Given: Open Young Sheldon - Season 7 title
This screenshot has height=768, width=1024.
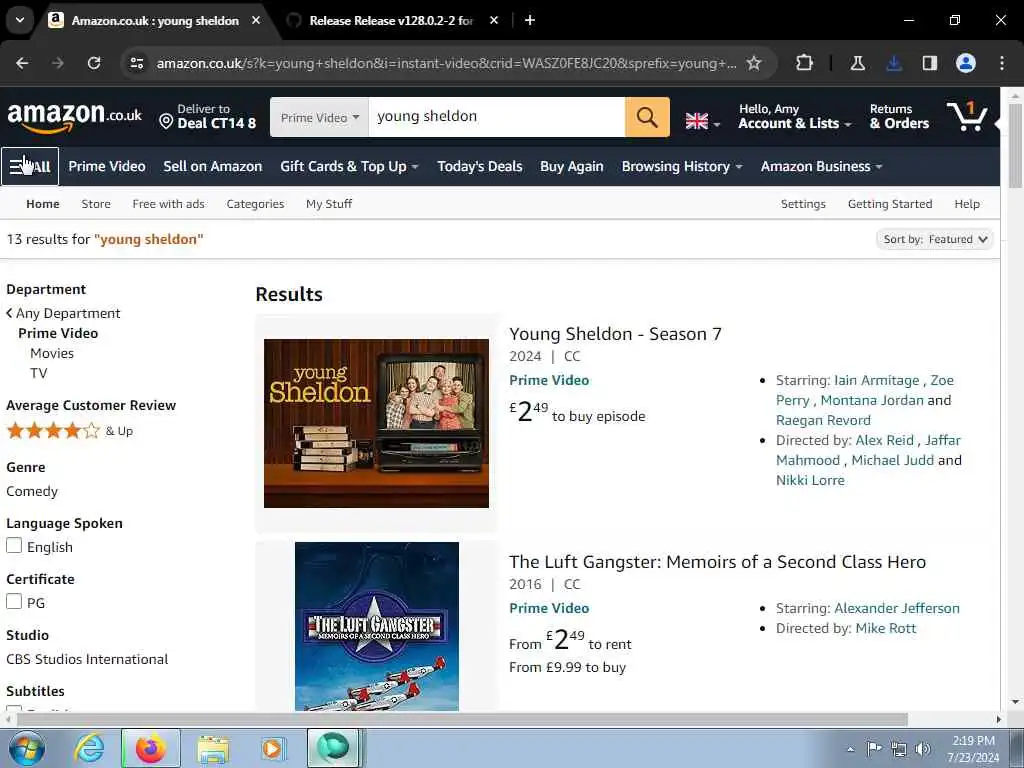Looking at the screenshot, I should point(615,334).
